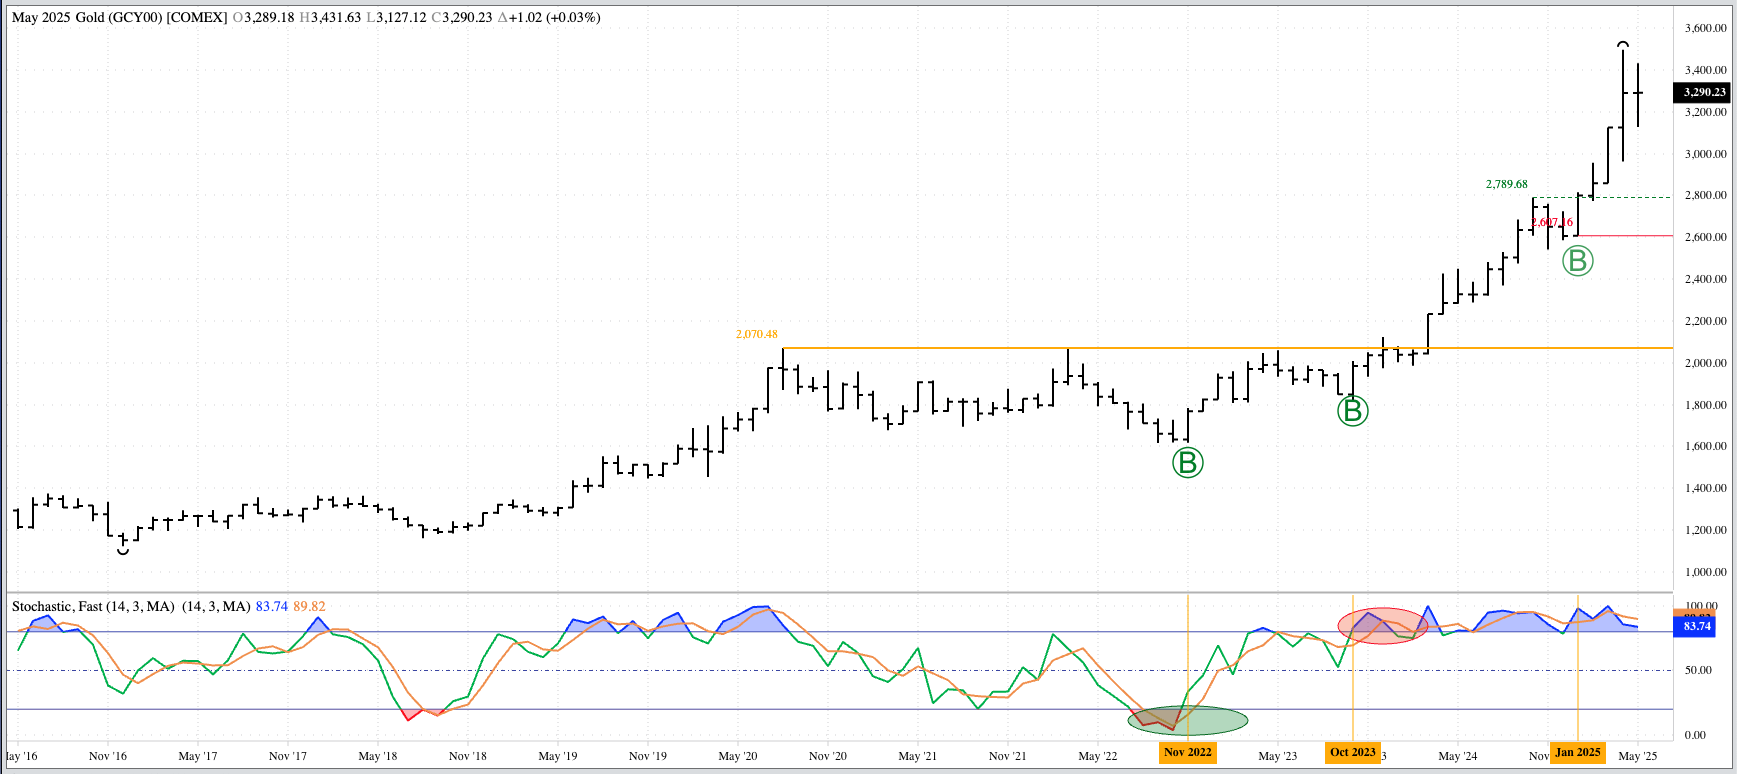Click the B marker near Nov 2022 low
Image resolution: width=1737 pixels, height=774 pixels.
coord(1187,462)
